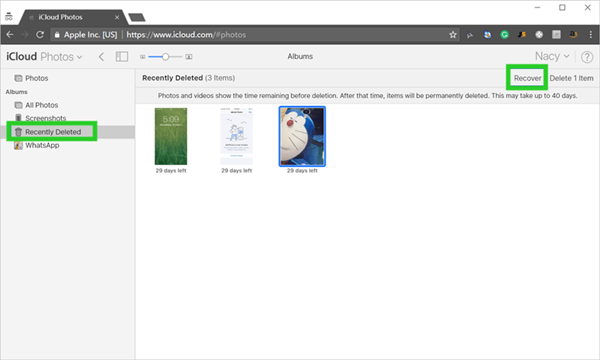
Task: Click the address bar URL
Action: click(186, 35)
